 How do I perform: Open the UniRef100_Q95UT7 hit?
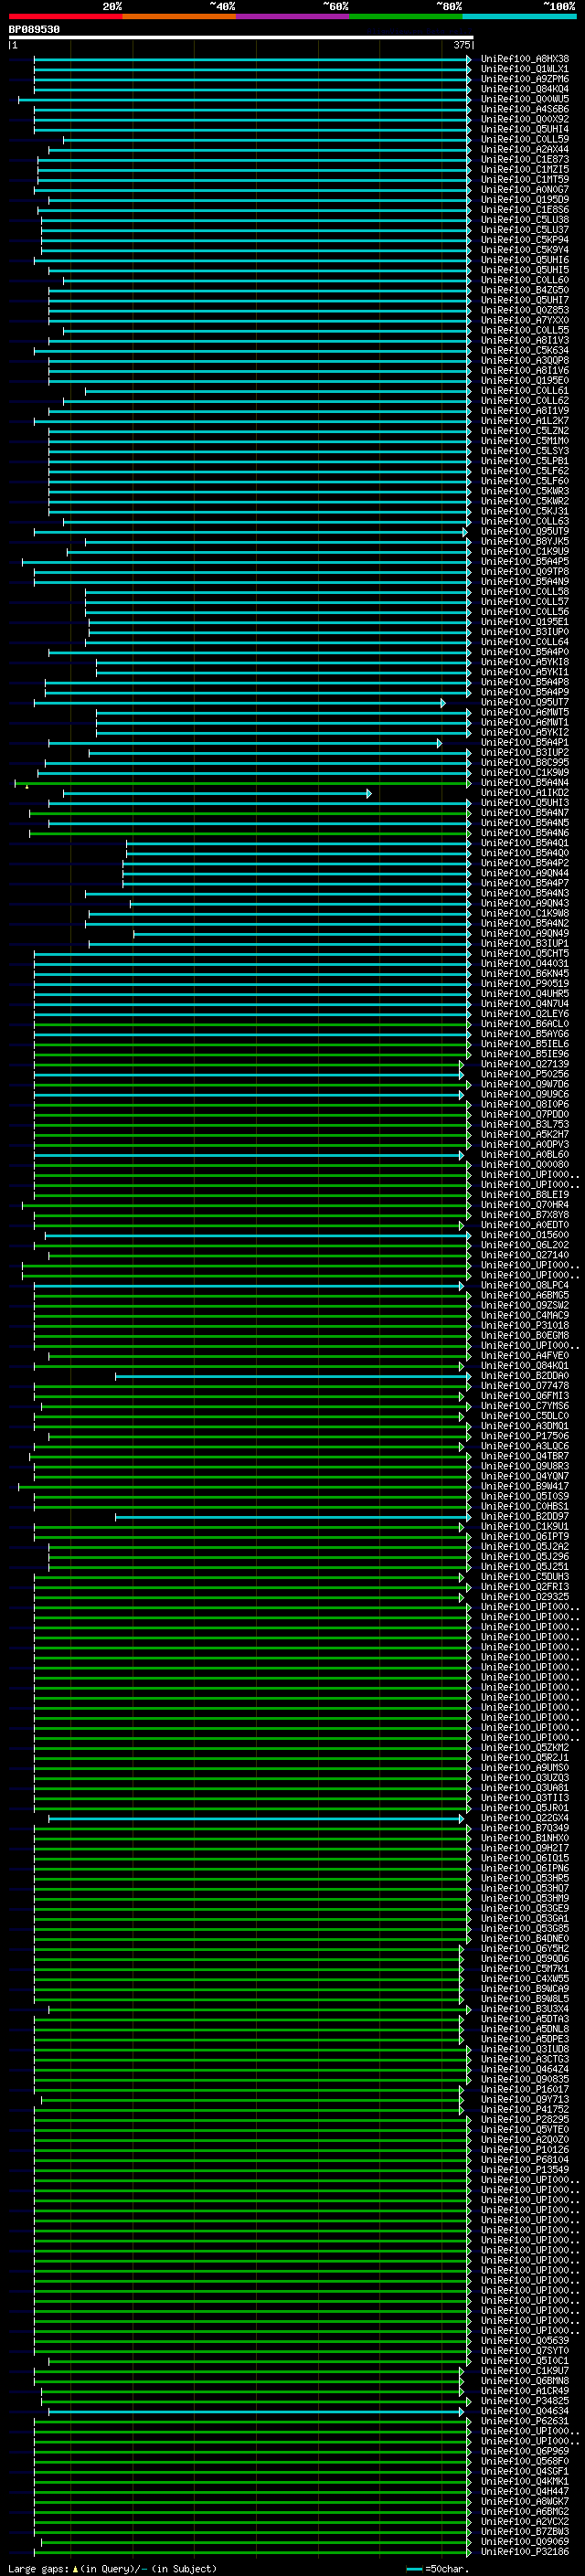[x=525, y=702]
